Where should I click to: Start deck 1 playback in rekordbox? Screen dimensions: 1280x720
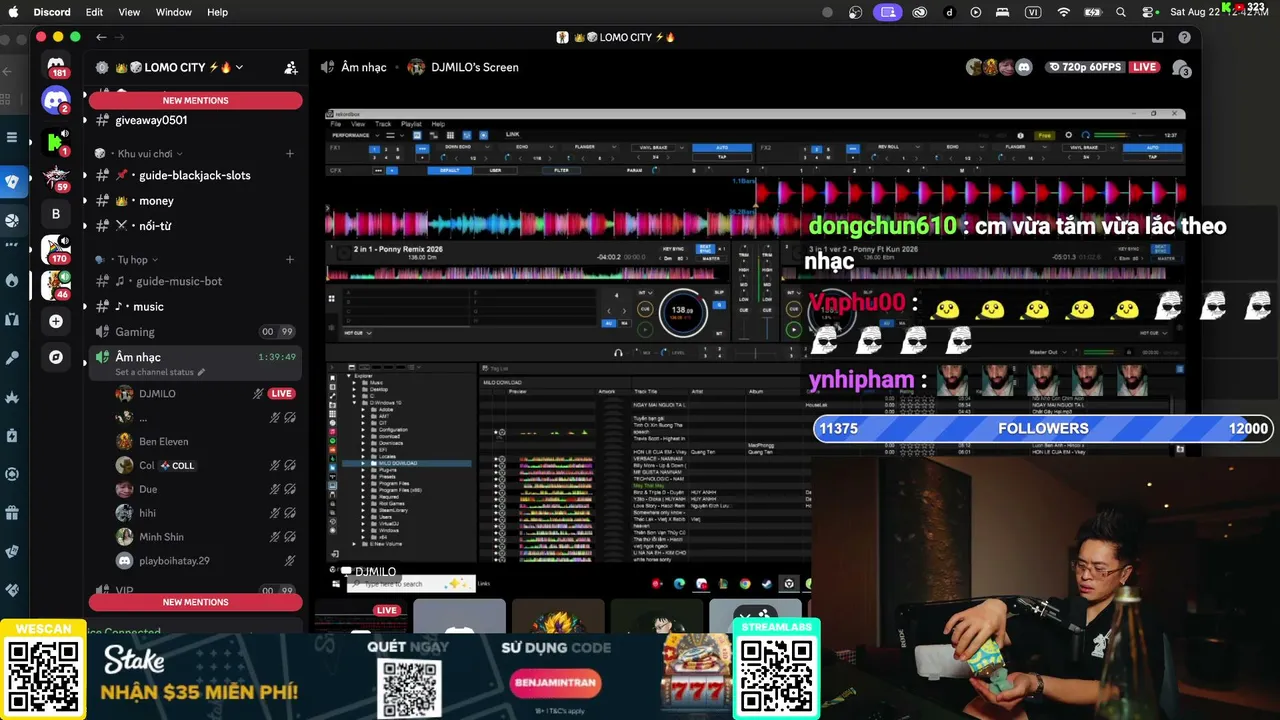pos(645,329)
